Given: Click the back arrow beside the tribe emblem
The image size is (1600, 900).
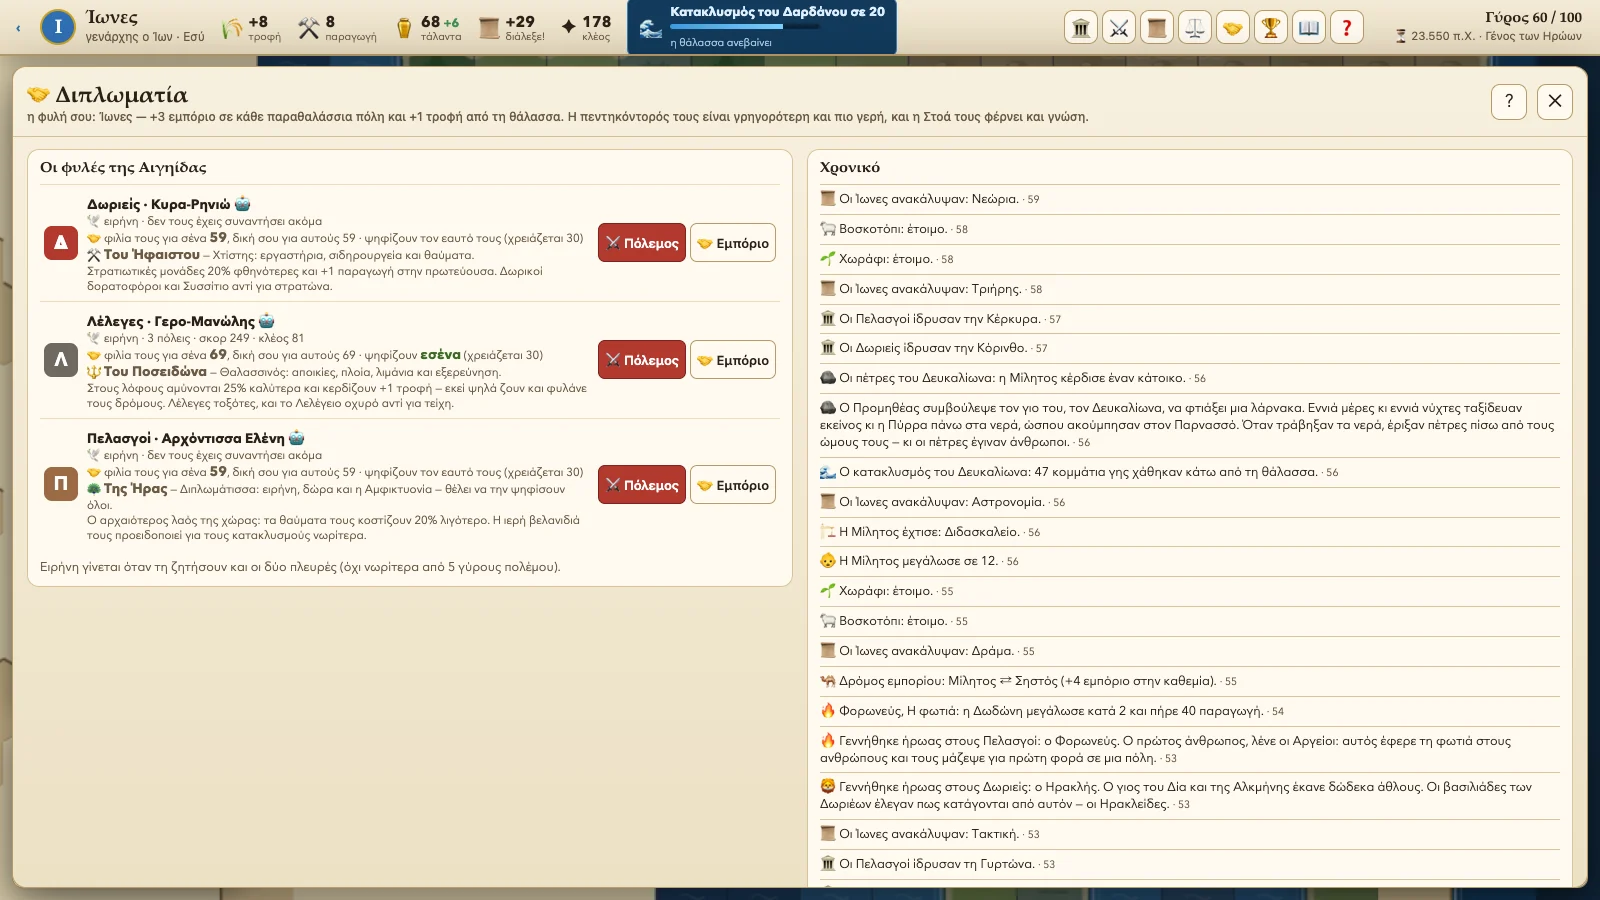Looking at the screenshot, I should [x=18, y=28].
